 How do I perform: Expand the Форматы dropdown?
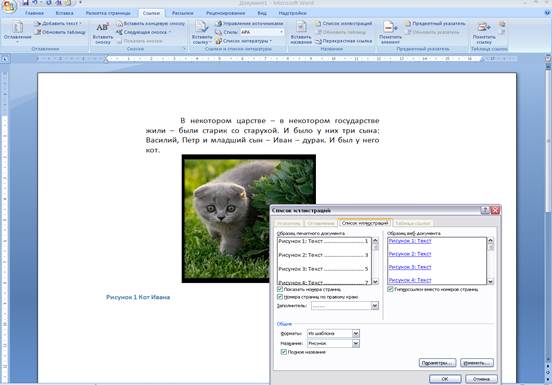pos(356,333)
